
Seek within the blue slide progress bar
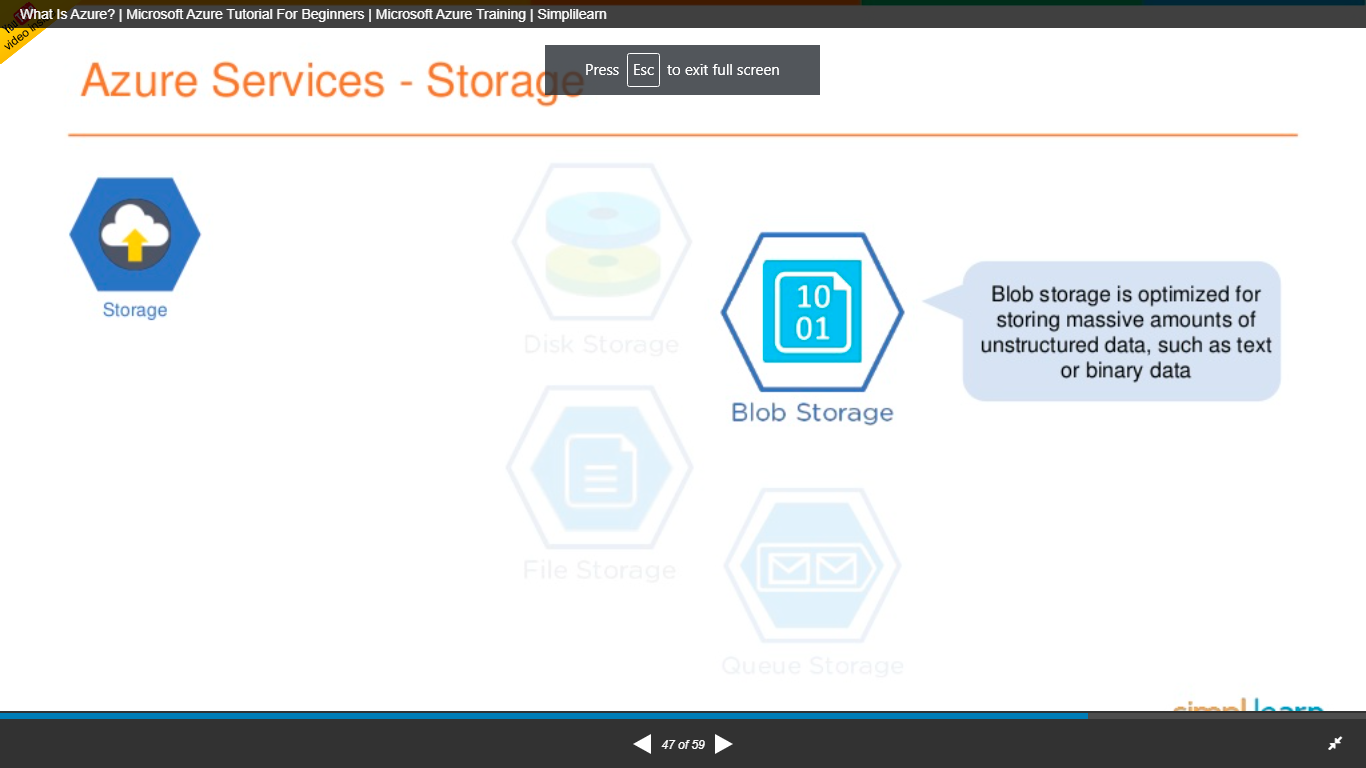coord(683,716)
